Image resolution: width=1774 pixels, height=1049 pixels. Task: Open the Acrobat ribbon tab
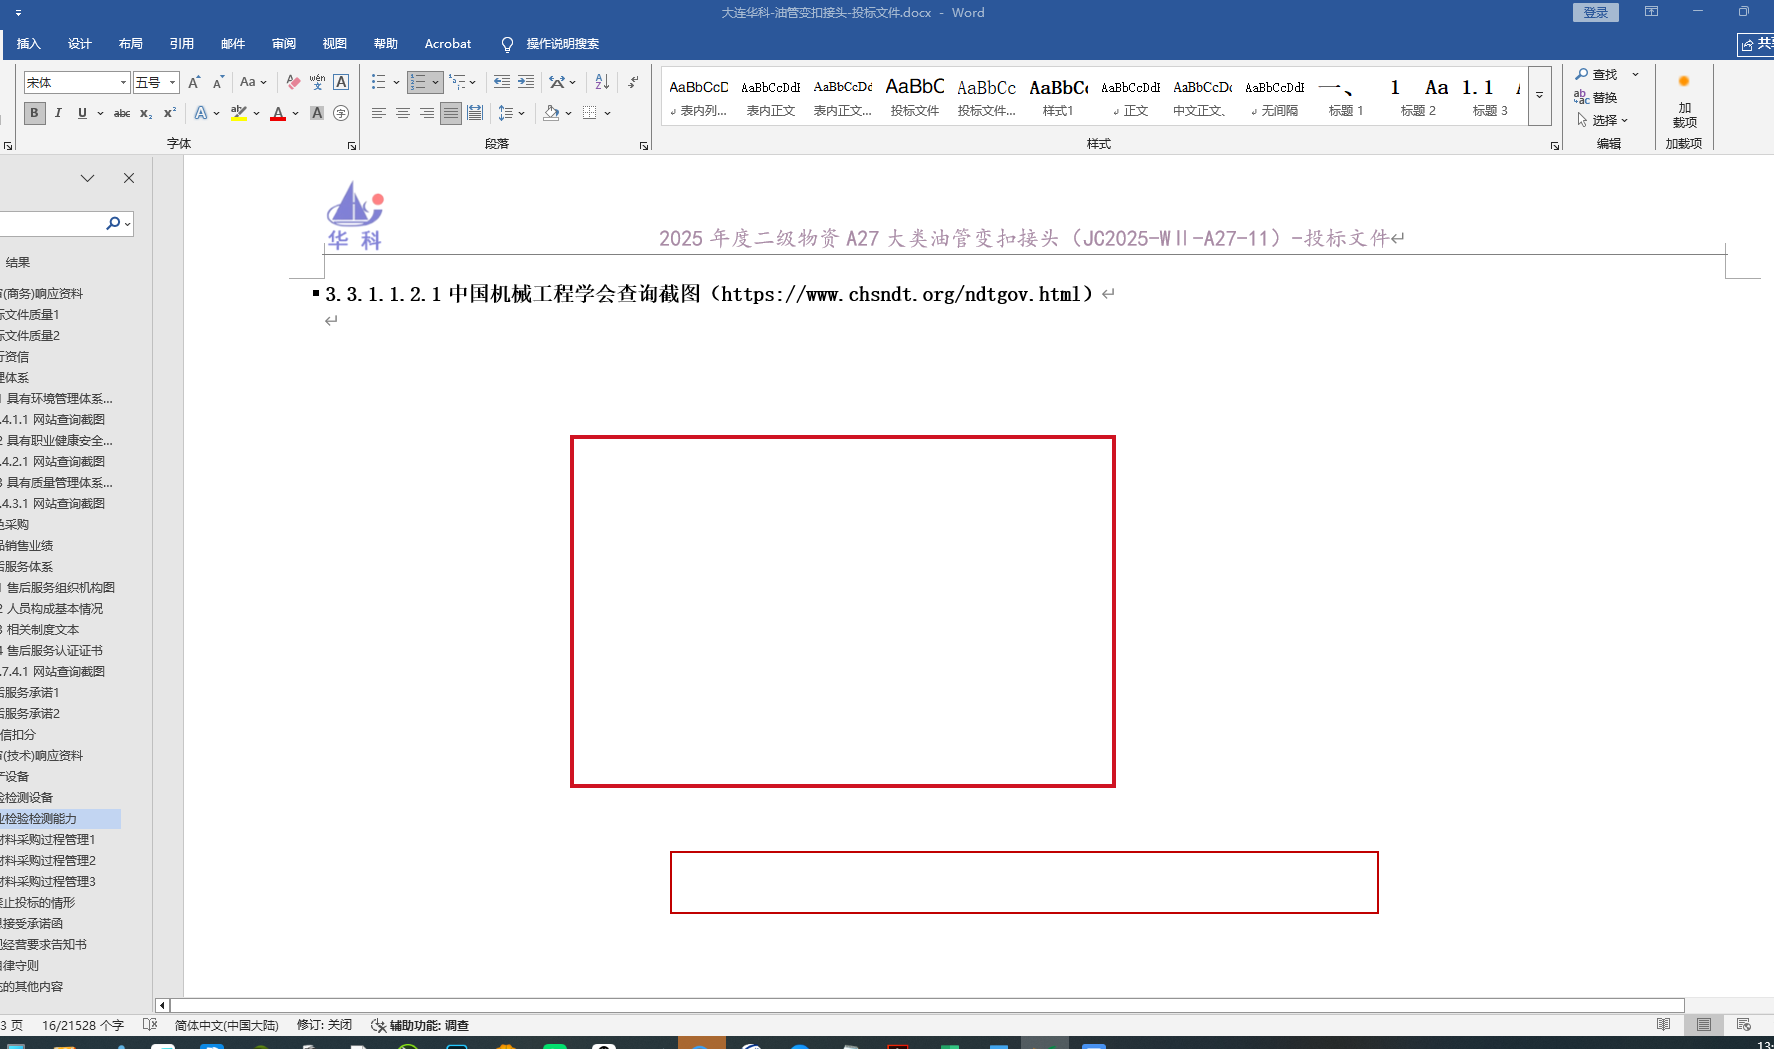click(x=448, y=44)
